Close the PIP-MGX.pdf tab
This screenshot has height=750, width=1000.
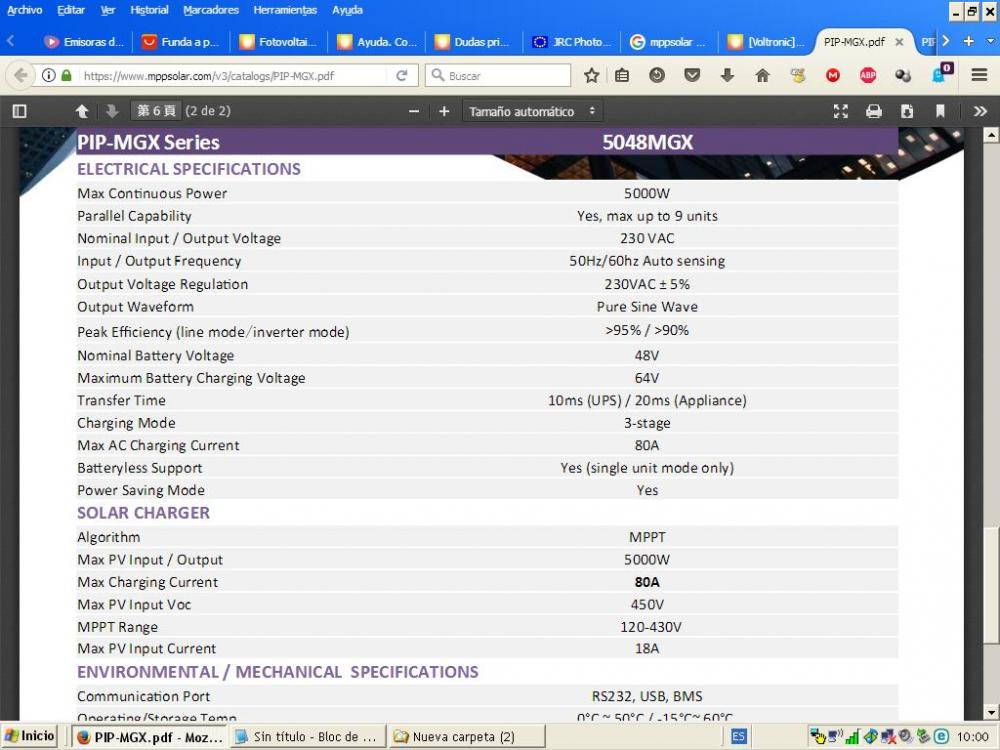click(x=899, y=42)
